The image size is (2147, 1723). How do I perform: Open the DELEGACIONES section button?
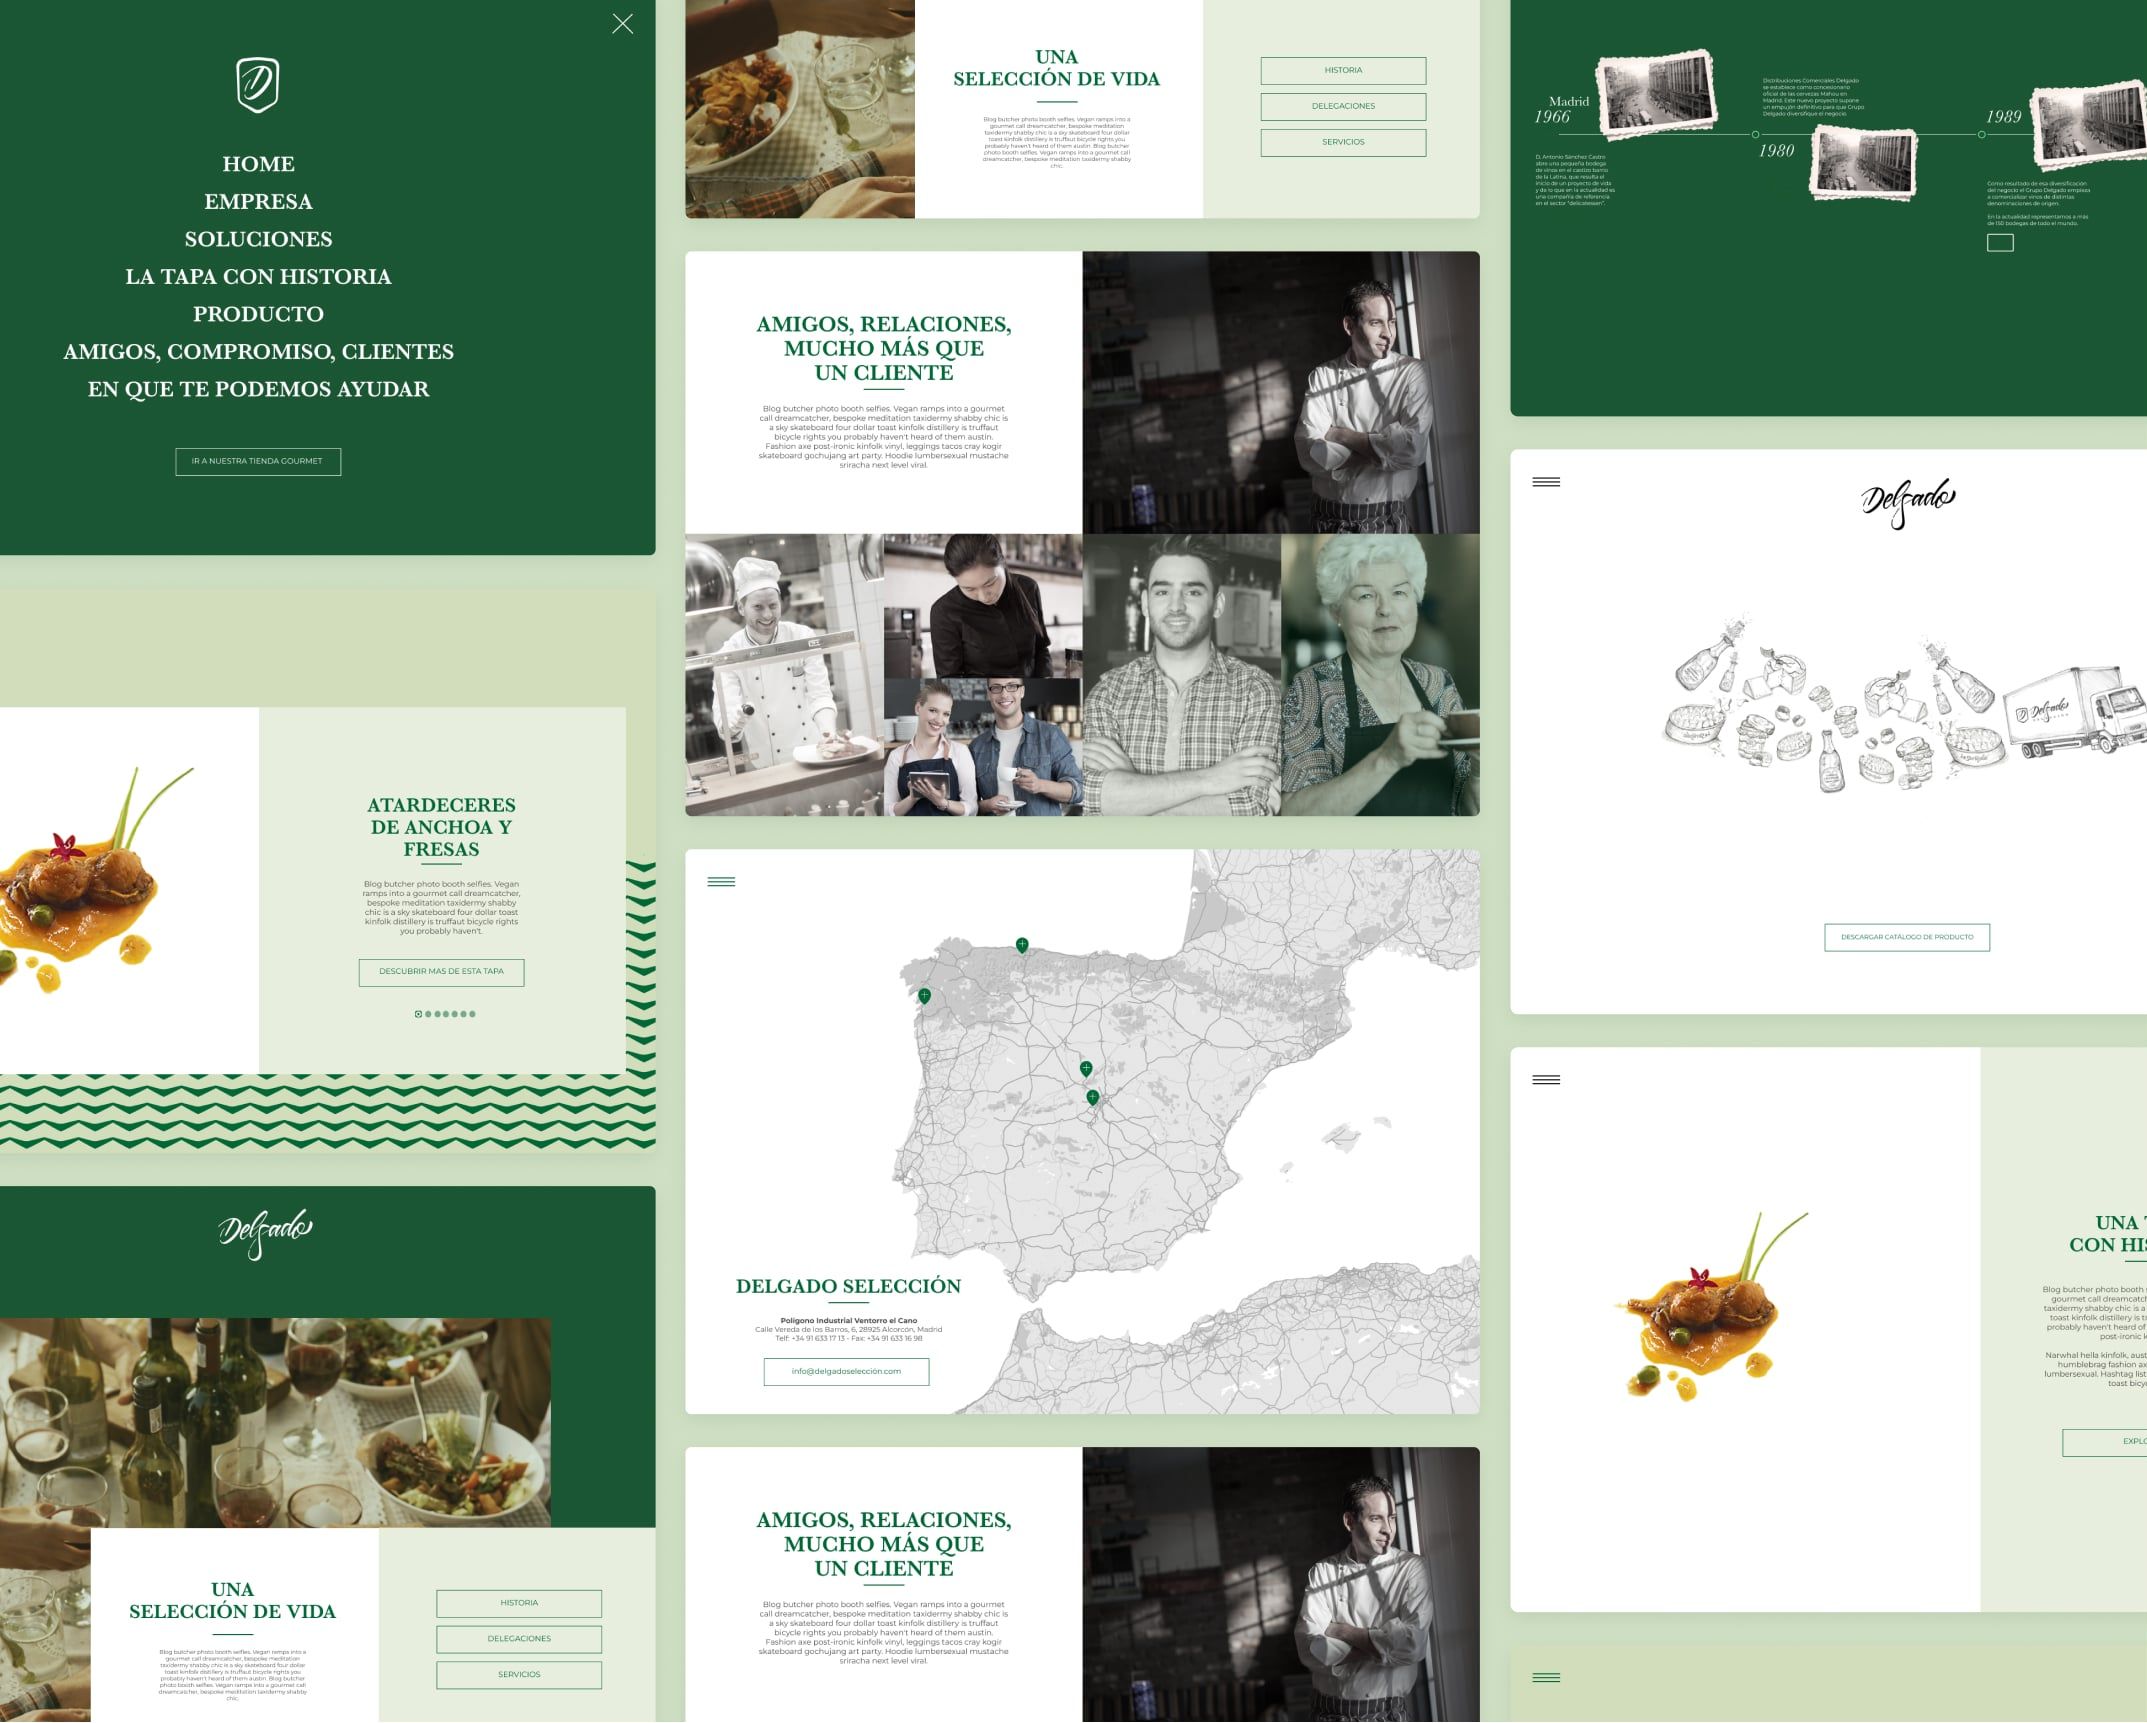1344,106
